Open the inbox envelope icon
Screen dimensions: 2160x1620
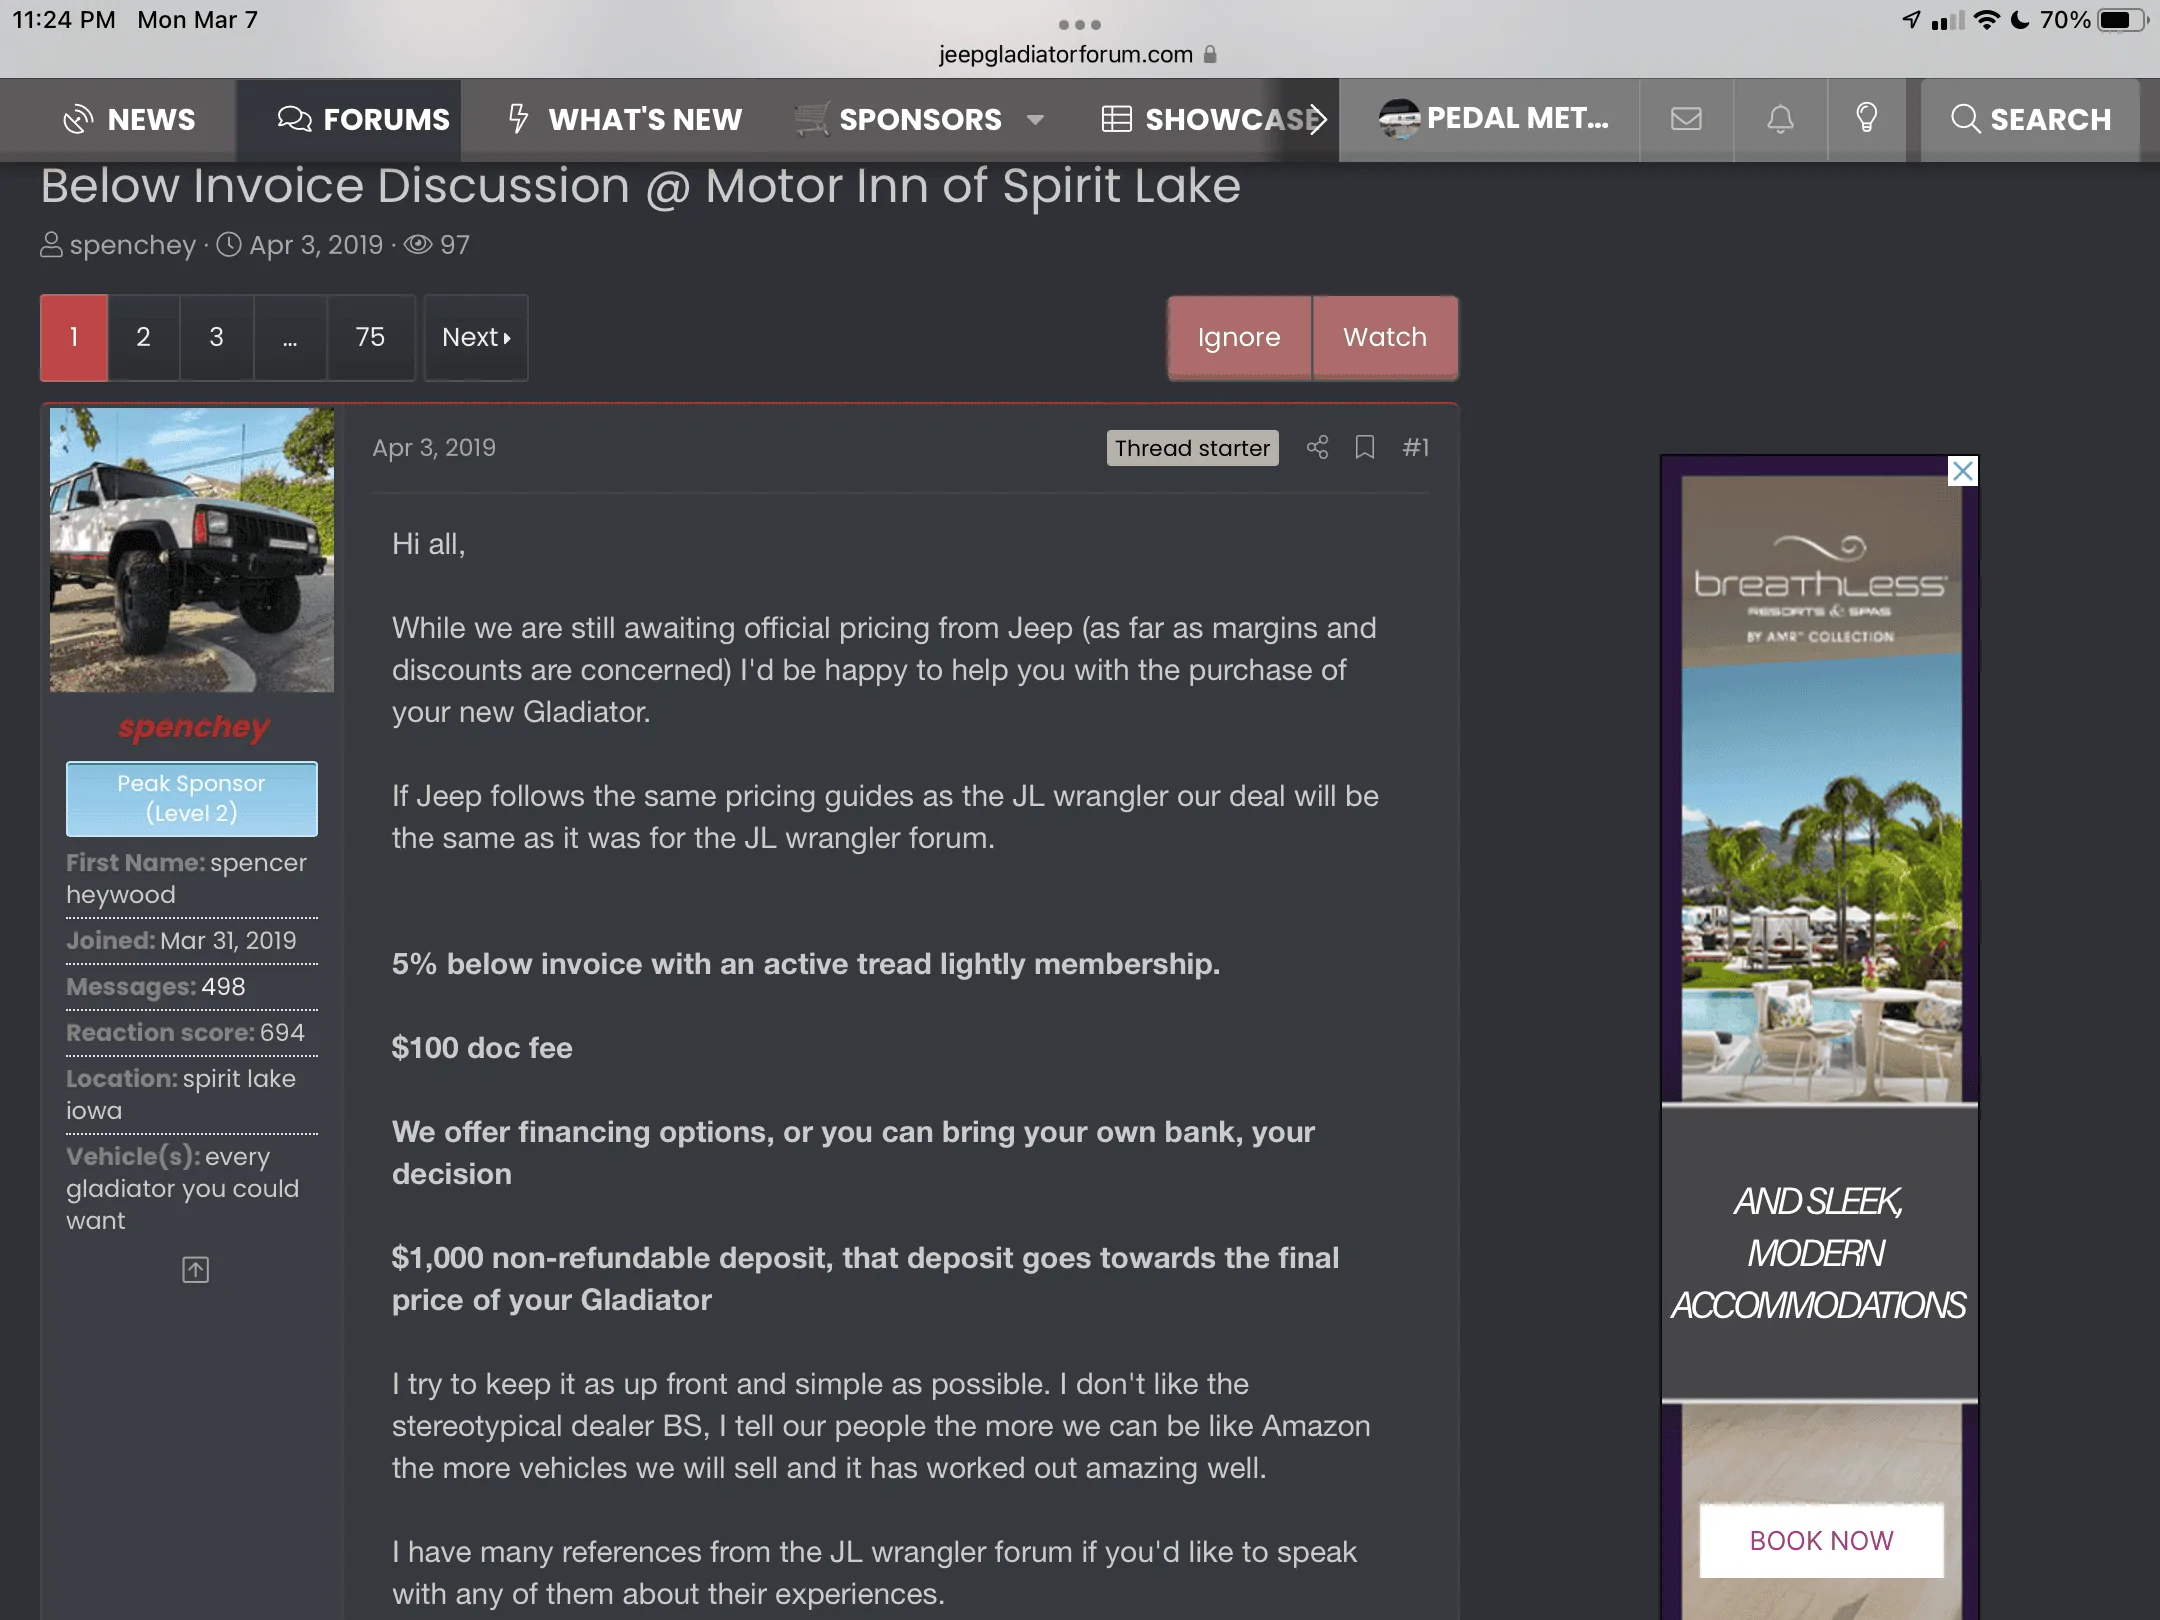click(x=1686, y=119)
